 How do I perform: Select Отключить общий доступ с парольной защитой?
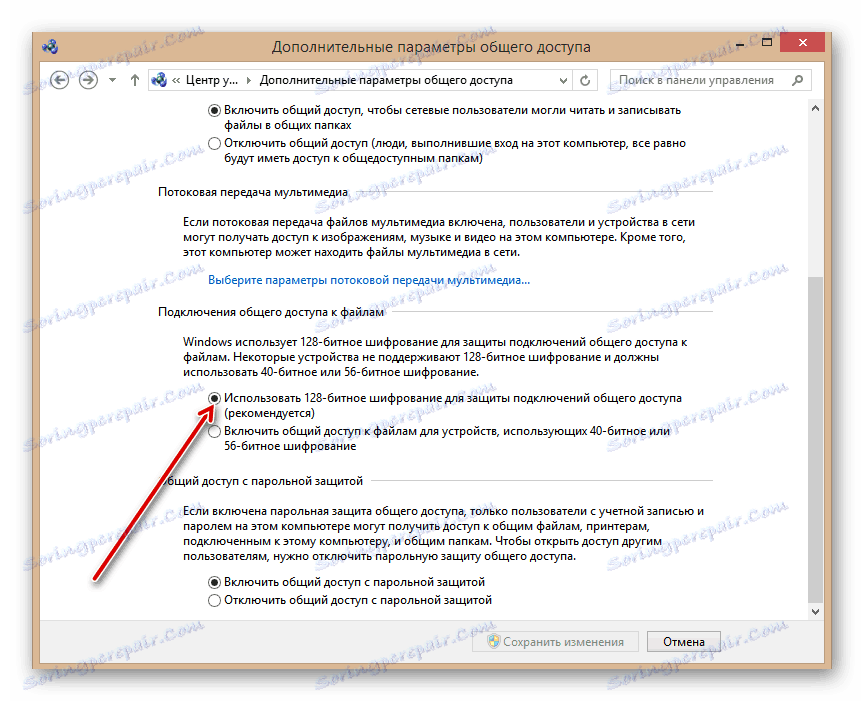(216, 600)
